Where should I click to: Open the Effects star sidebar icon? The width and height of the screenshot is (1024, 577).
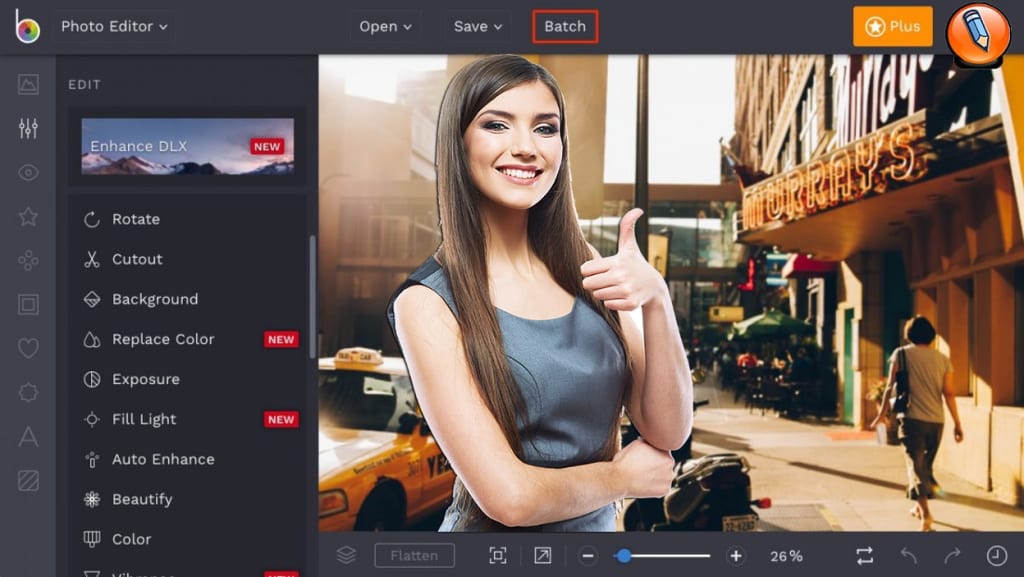pos(28,216)
